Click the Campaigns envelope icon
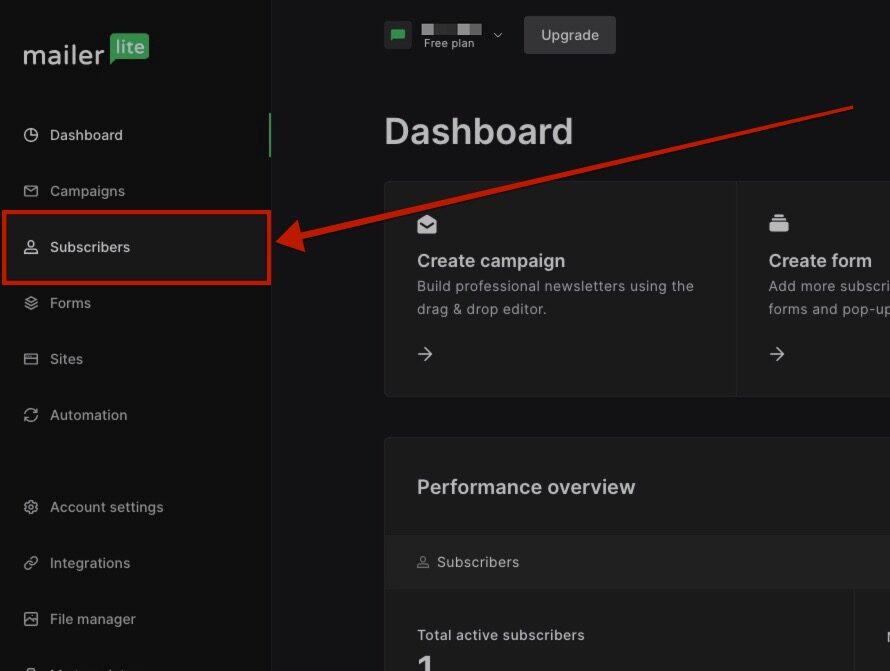Screen dimensions: 890x671 (x=31, y=191)
